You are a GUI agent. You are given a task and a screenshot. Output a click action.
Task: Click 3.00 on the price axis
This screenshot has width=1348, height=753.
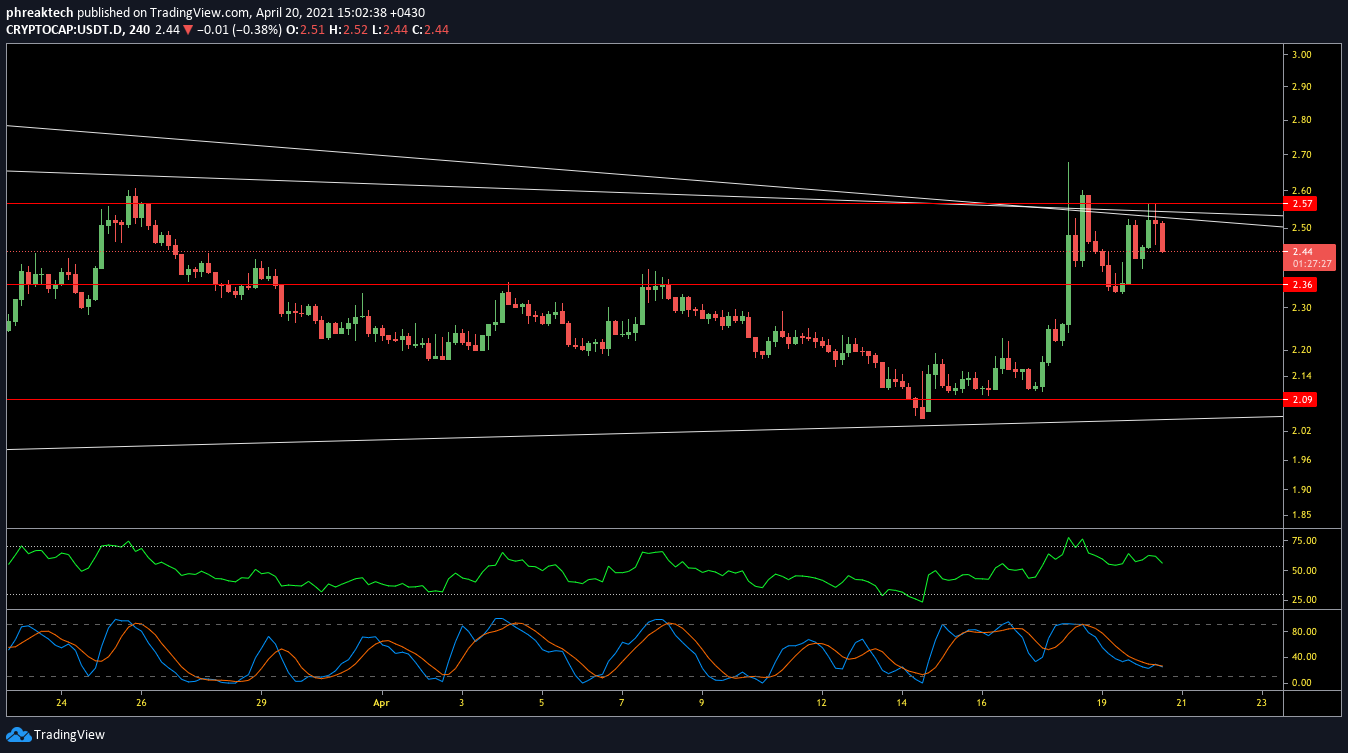coord(1302,55)
